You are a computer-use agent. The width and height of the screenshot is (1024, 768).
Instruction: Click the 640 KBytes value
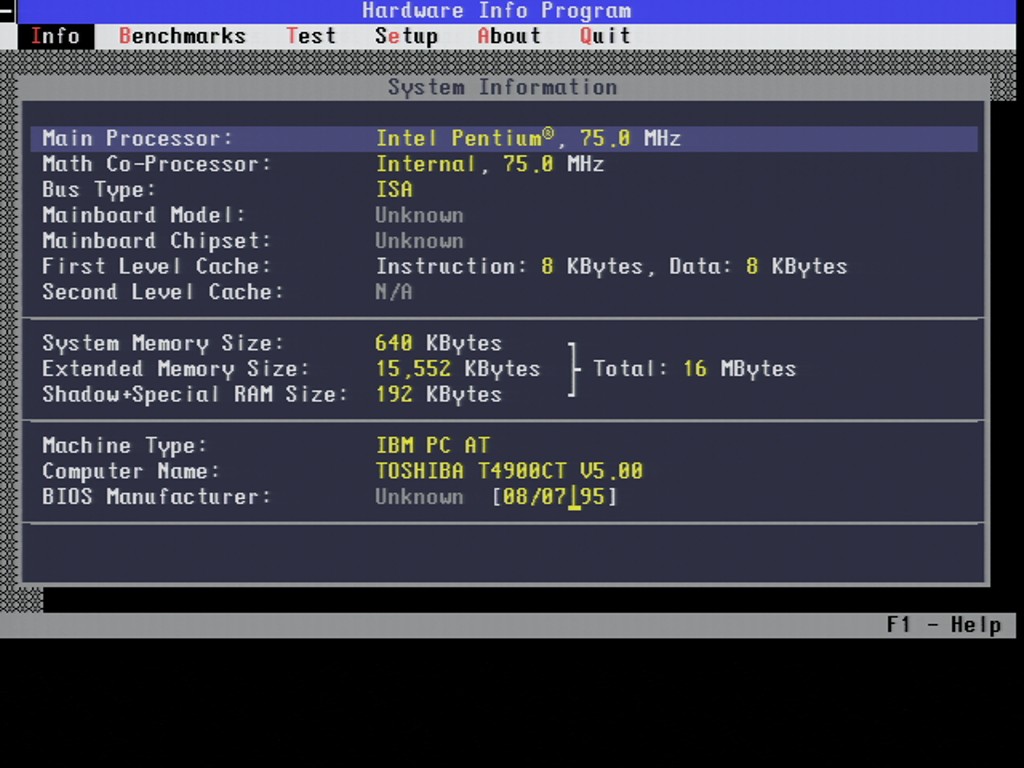click(439, 343)
